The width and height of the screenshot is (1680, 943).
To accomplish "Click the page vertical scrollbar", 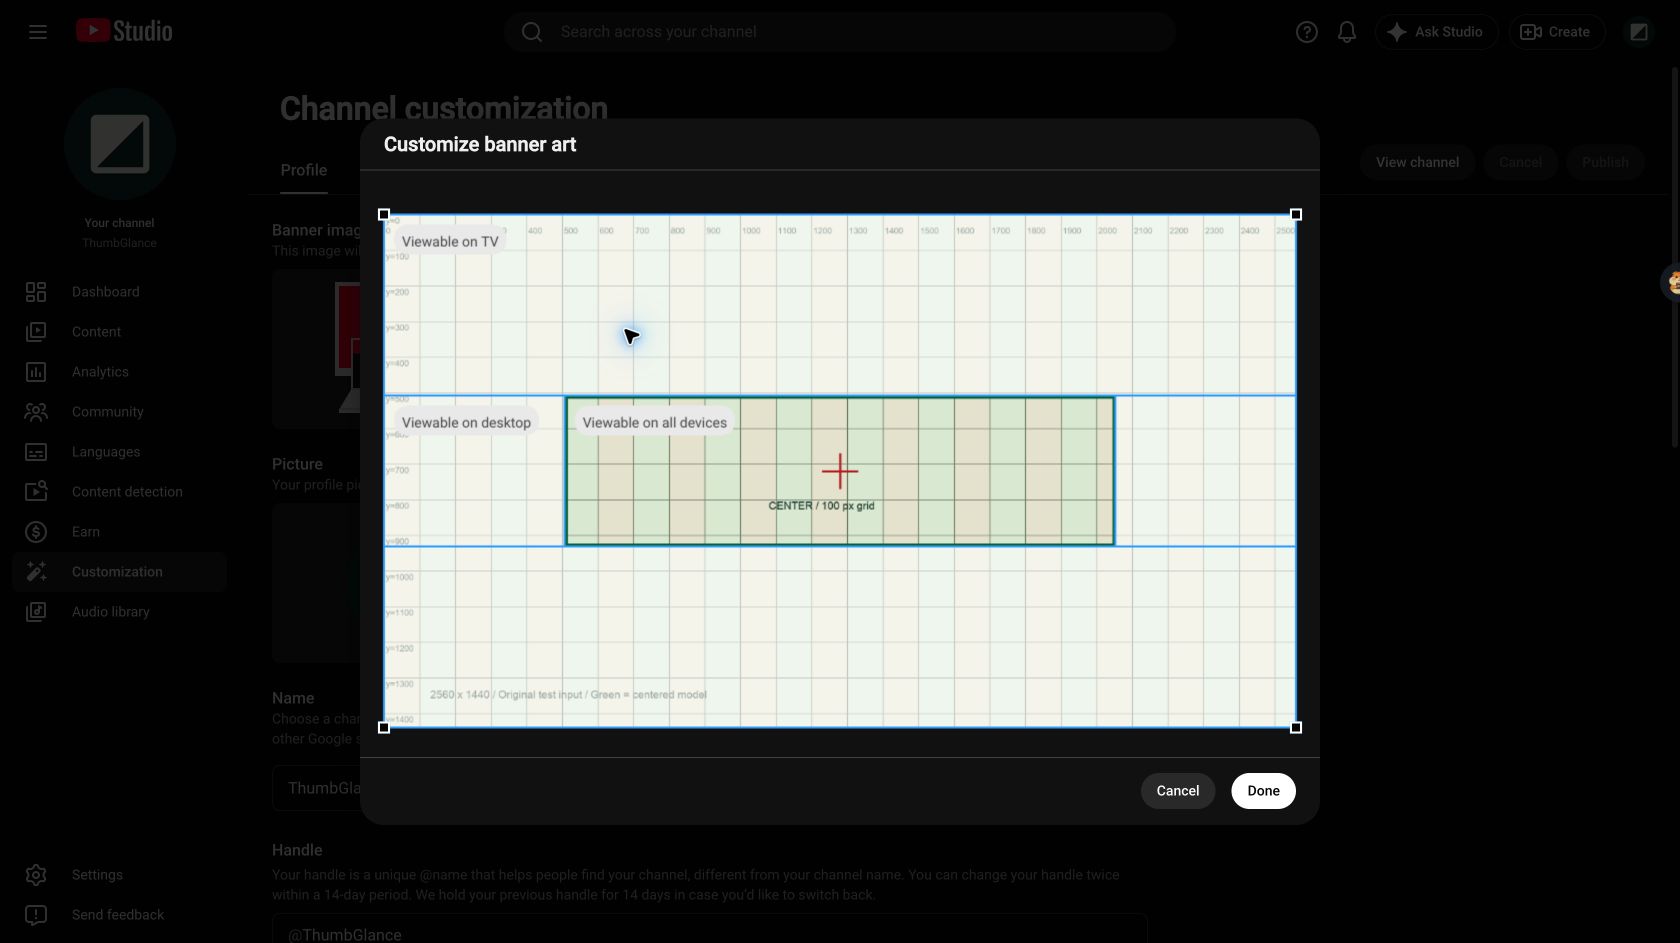I will [x=1675, y=258].
